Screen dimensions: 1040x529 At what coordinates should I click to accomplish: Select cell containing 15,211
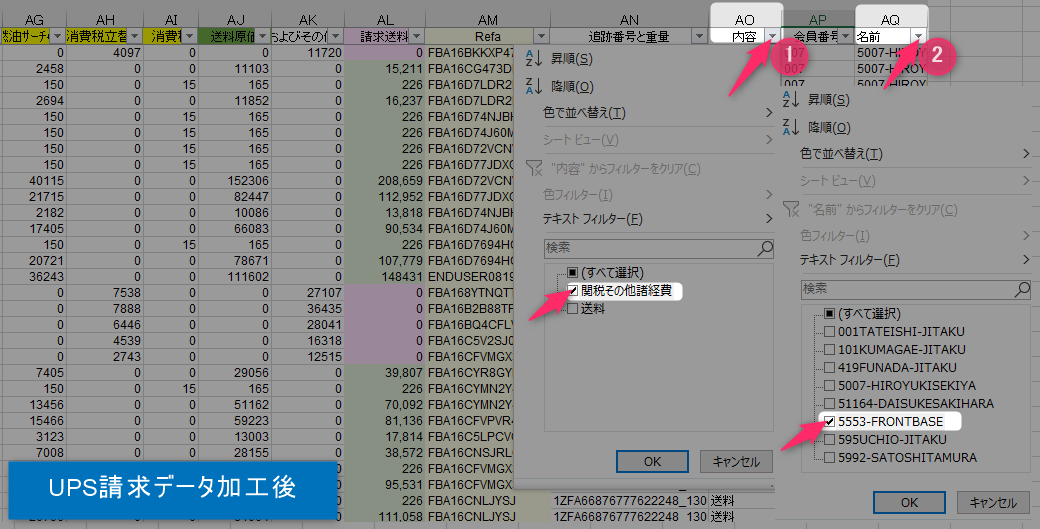click(385, 68)
